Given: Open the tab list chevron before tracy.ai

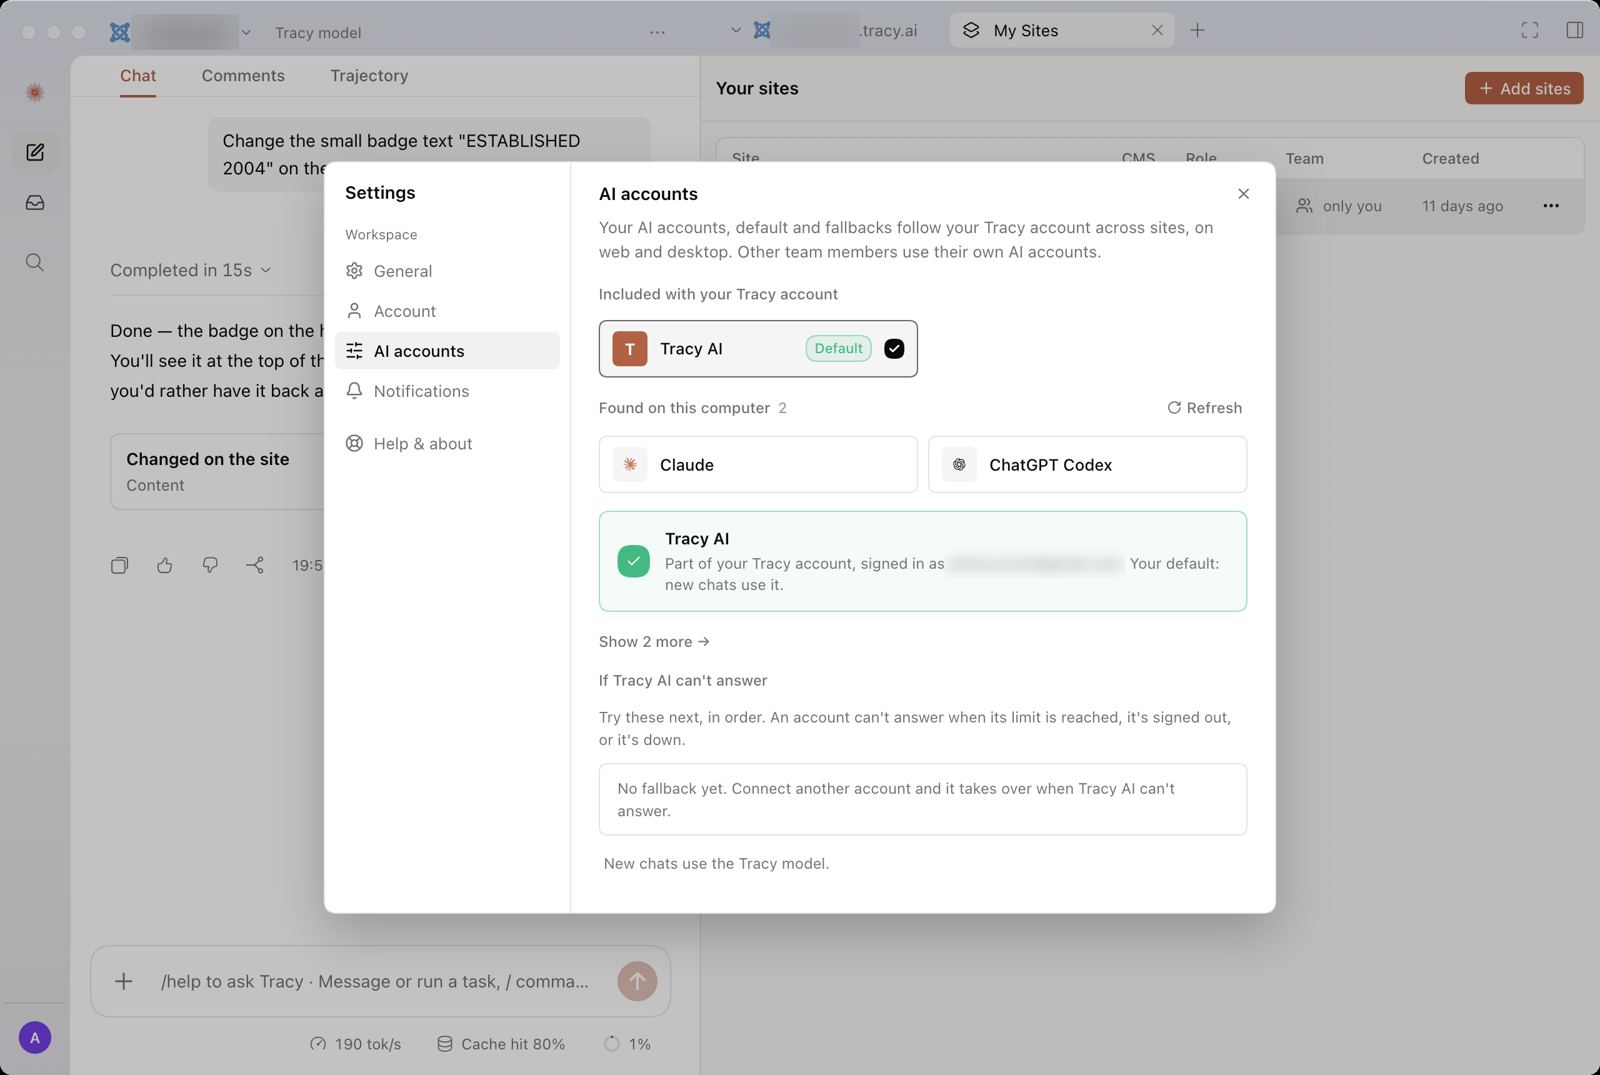Looking at the screenshot, I should (736, 30).
